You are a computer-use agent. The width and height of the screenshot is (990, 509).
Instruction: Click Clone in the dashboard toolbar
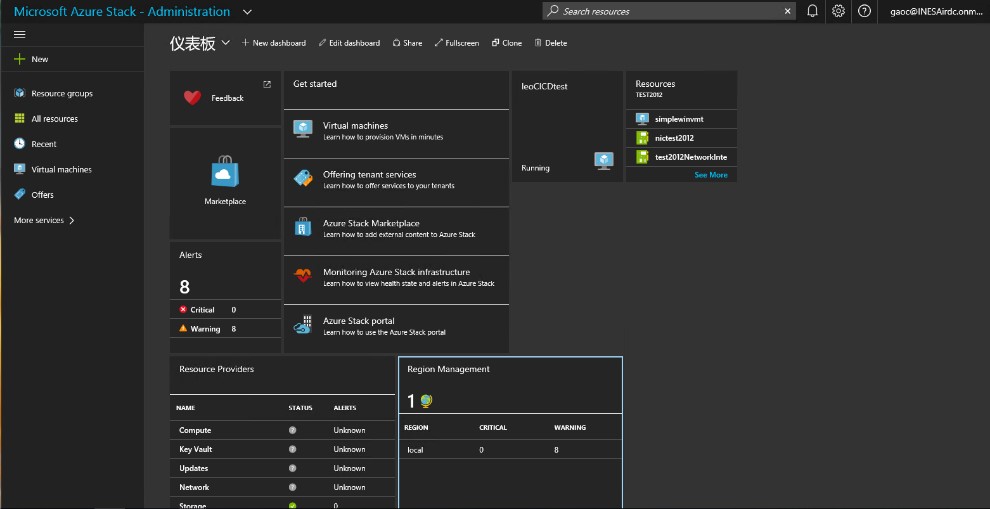[x=507, y=43]
